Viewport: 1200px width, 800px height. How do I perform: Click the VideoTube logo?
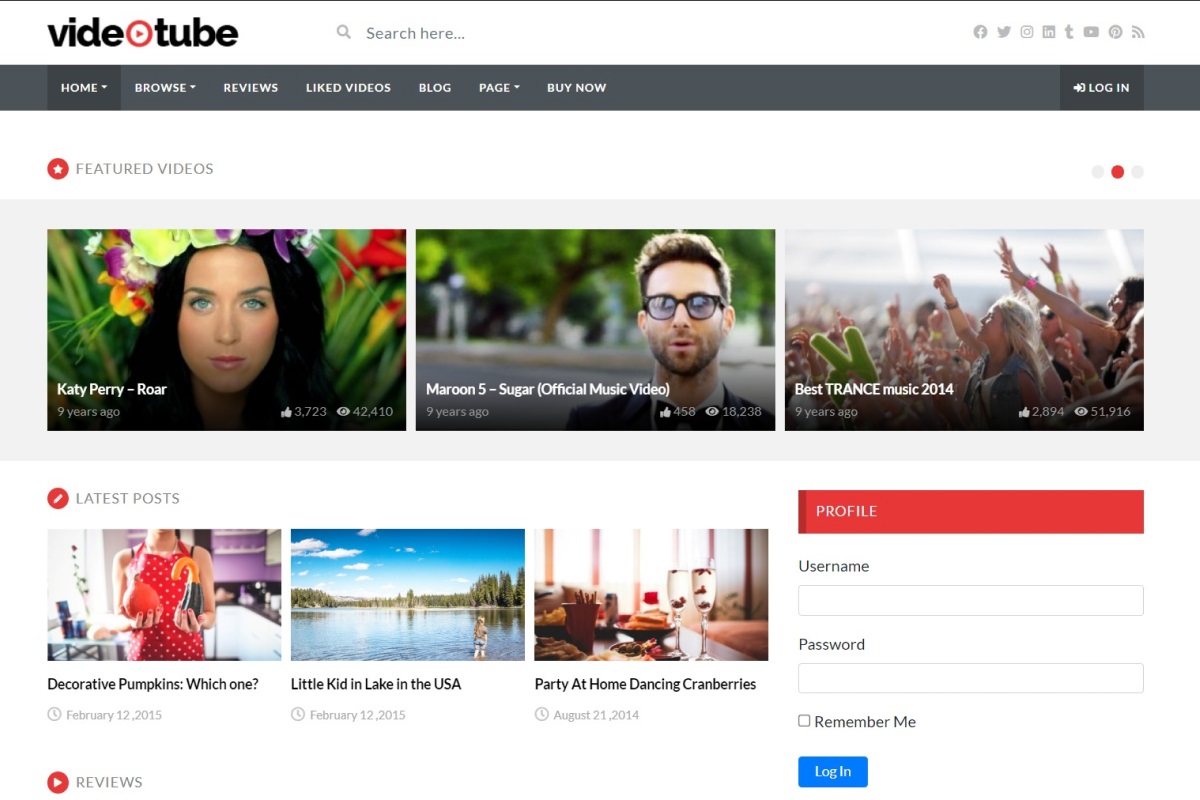click(x=143, y=32)
